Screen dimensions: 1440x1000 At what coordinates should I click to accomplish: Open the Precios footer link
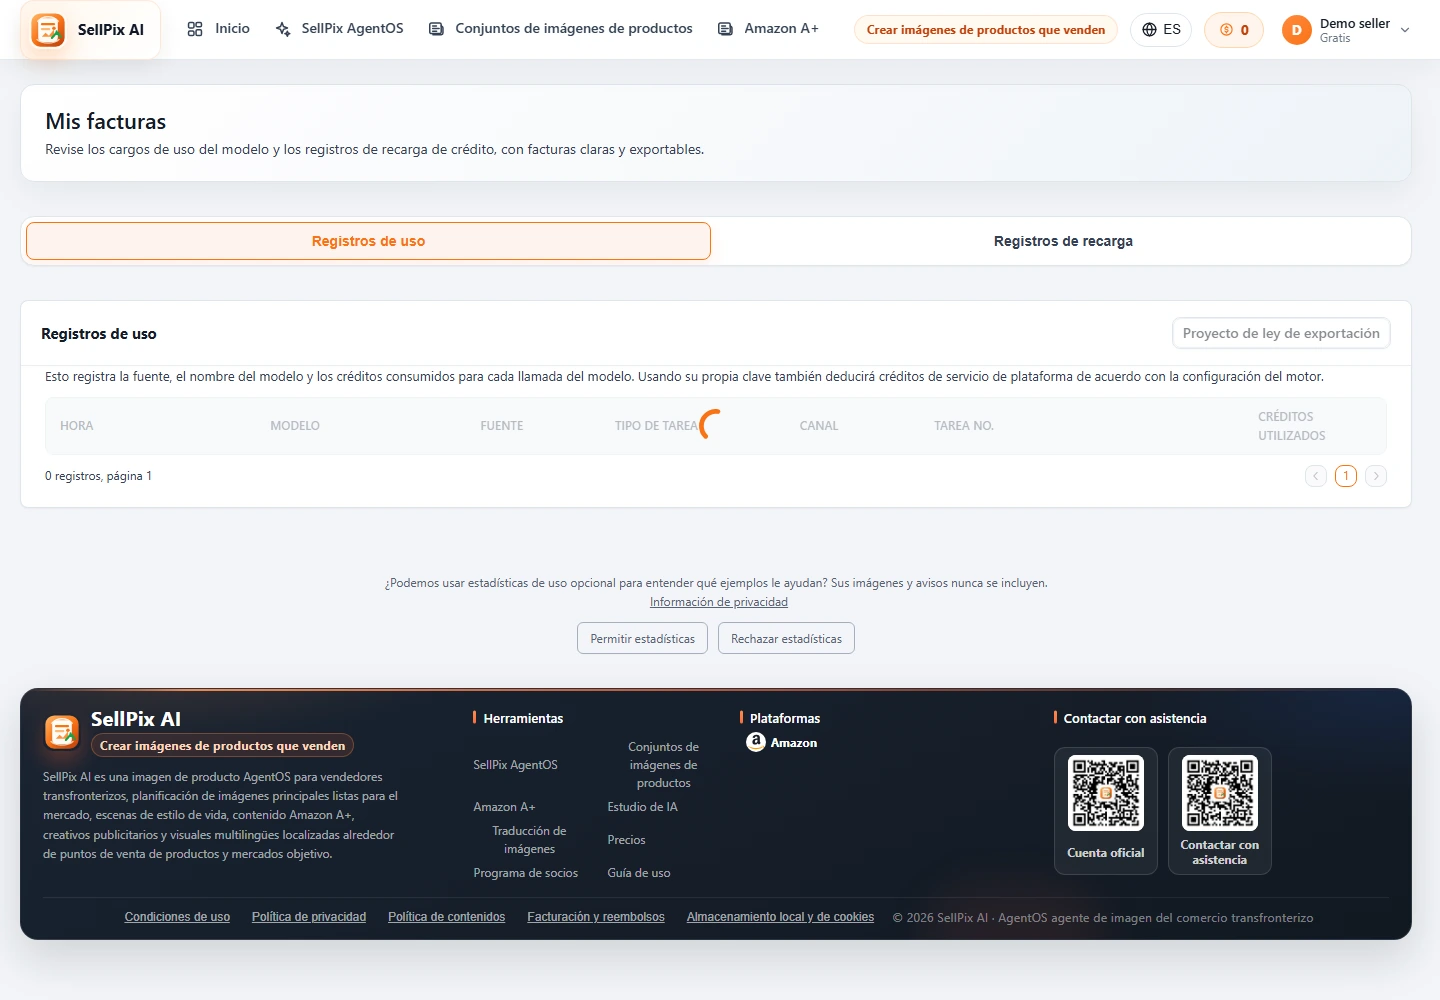click(626, 840)
